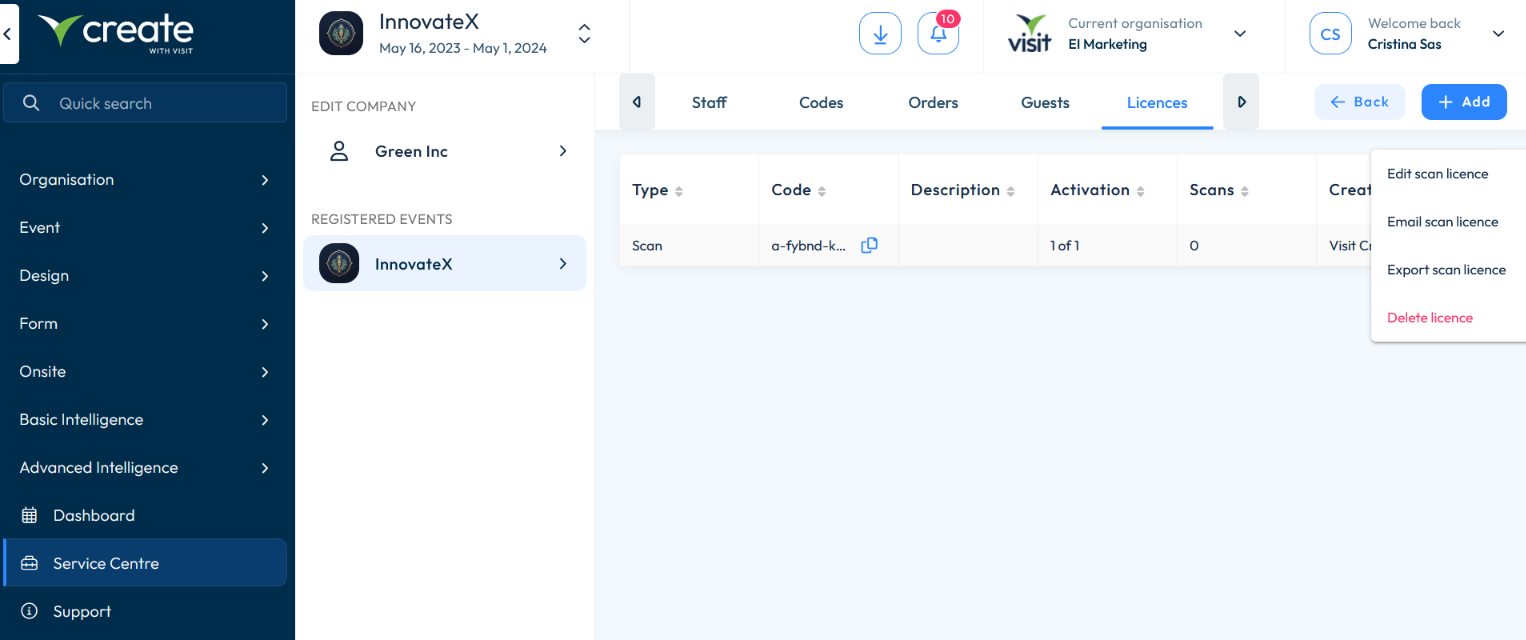Click the Support info icon

tap(29, 611)
